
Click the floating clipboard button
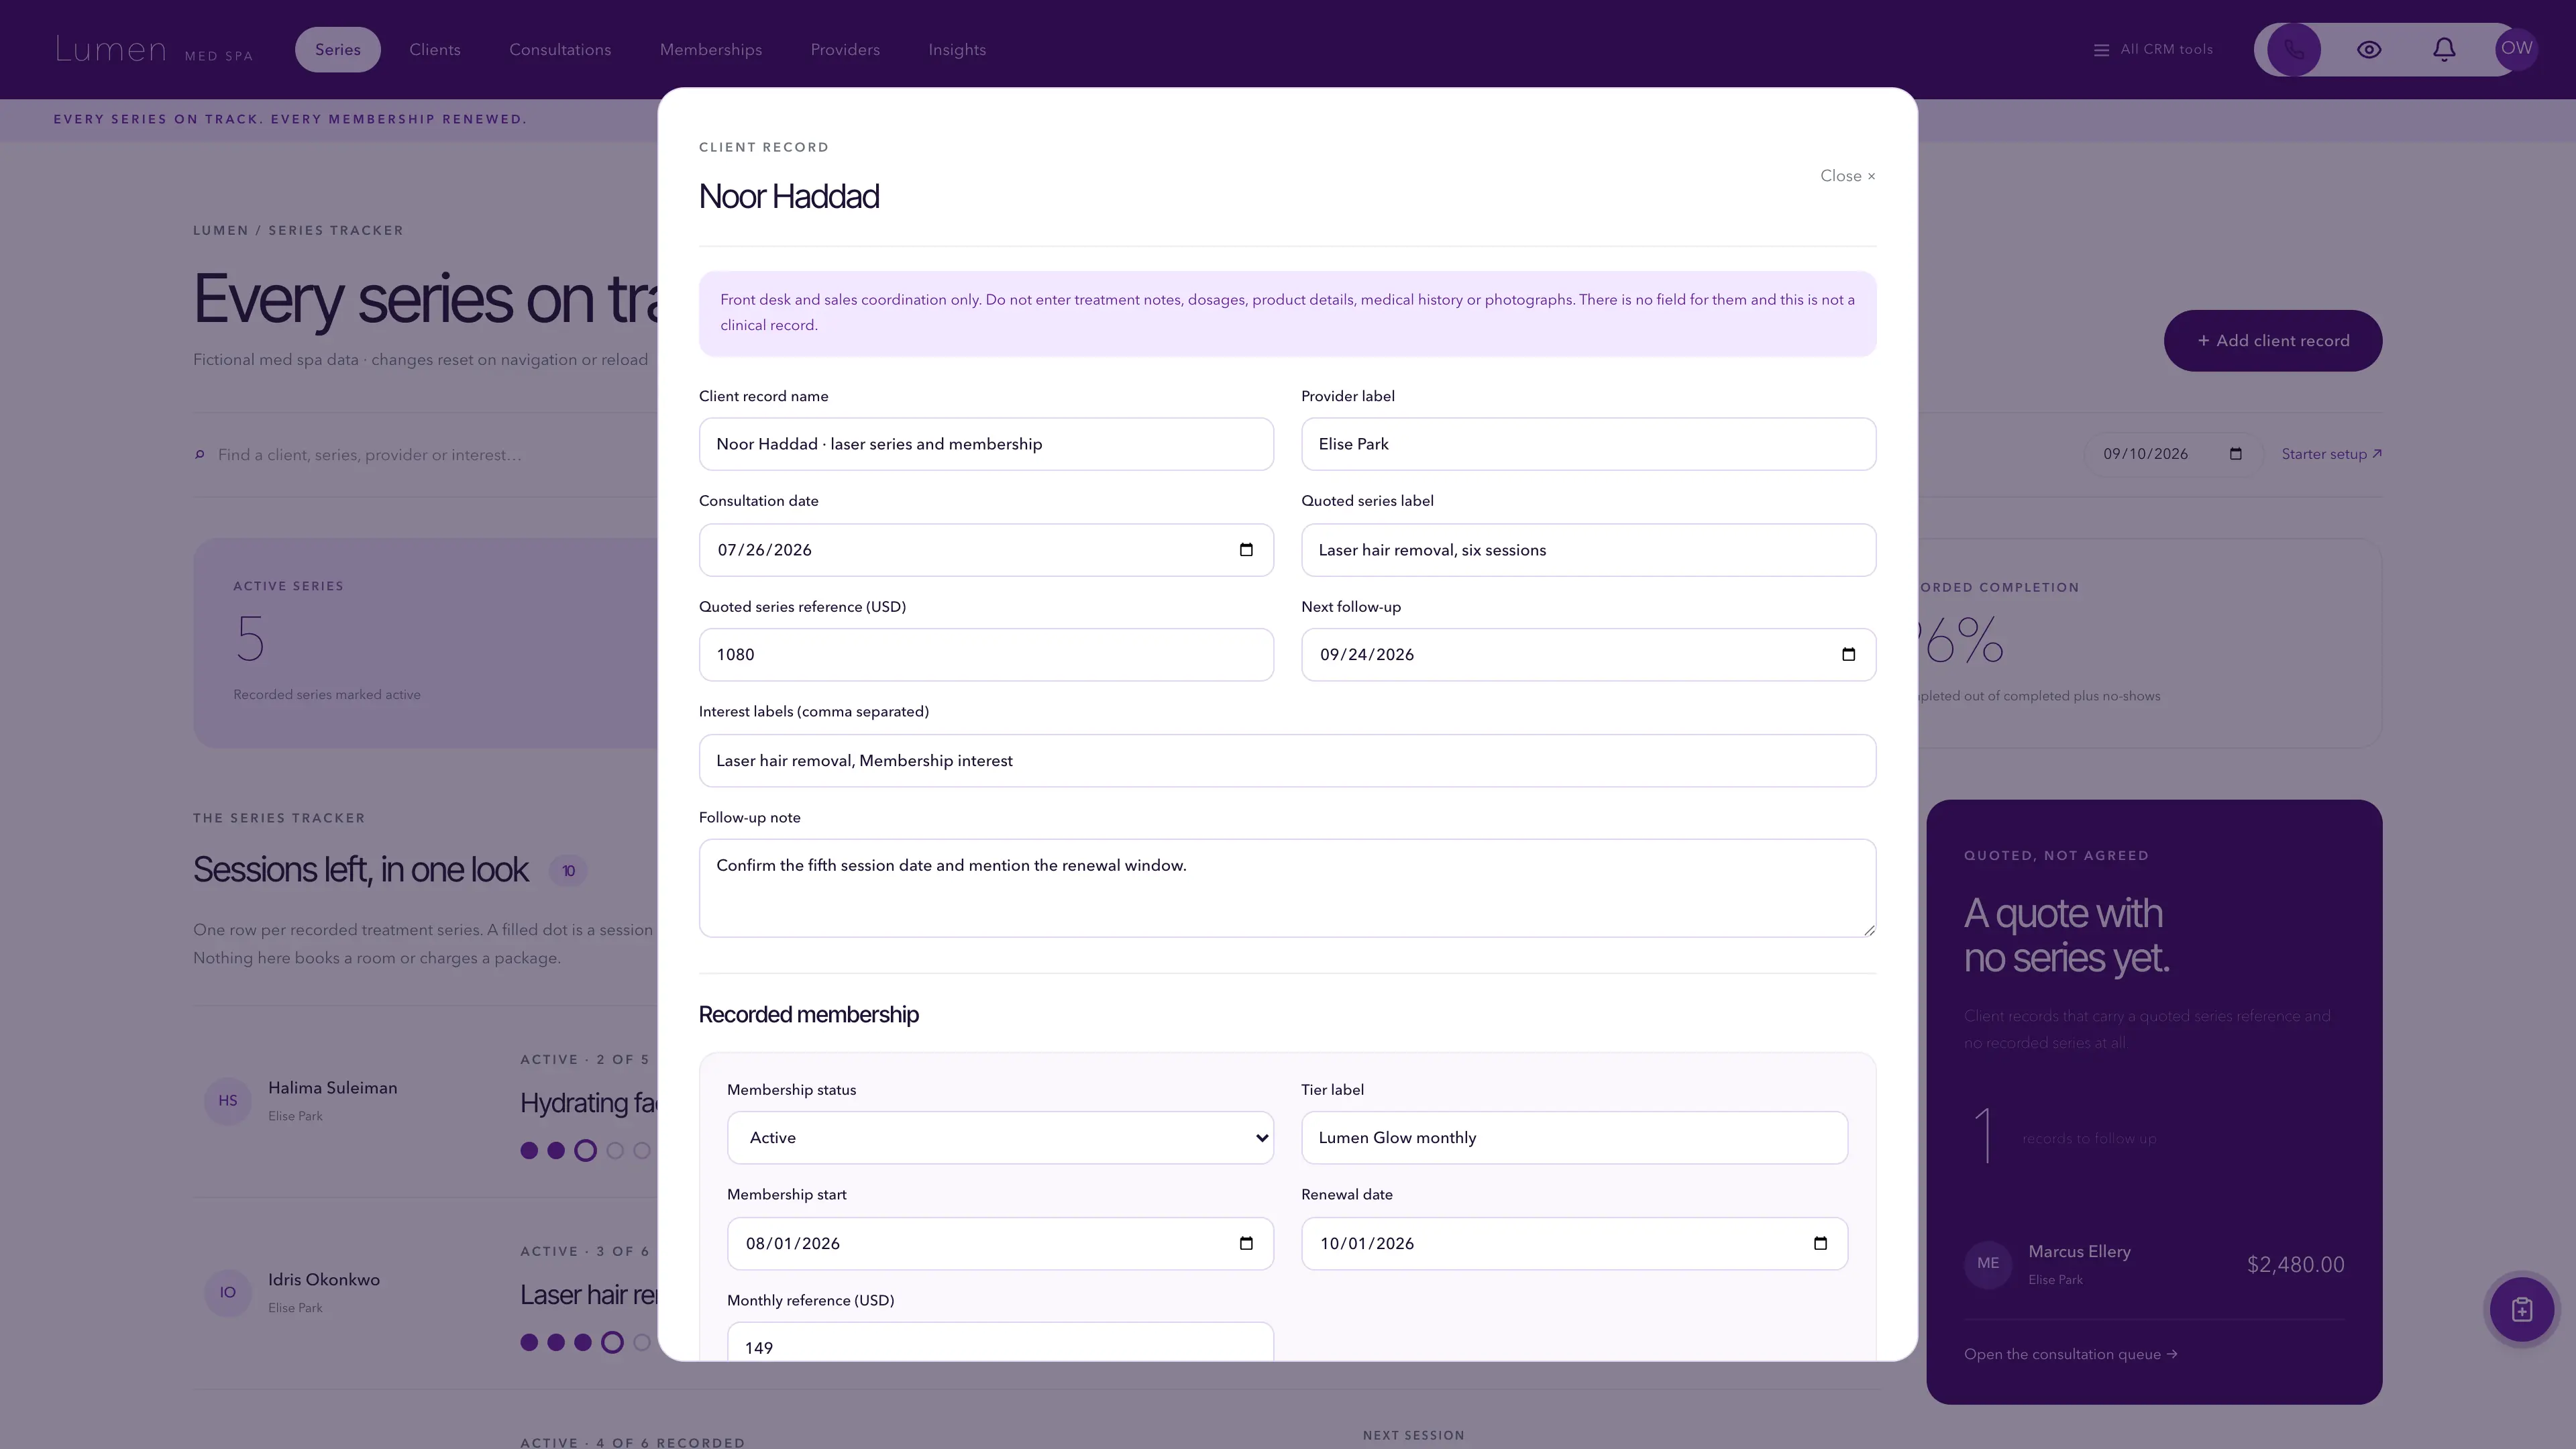(x=2521, y=1309)
